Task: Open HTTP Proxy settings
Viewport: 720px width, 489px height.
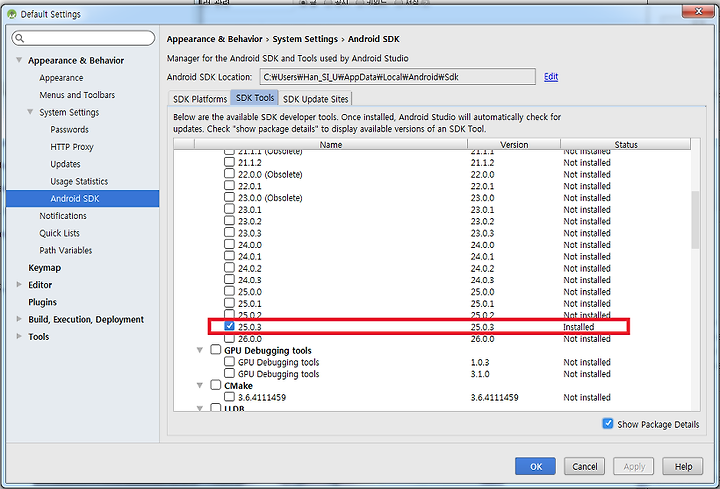Action: pyautogui.click(x=72, y=146)
